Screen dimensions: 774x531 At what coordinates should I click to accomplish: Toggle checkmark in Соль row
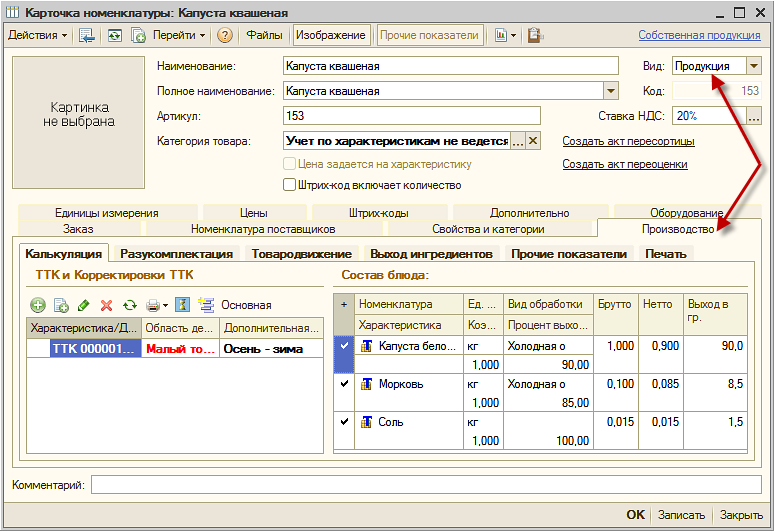coord(344,421)
